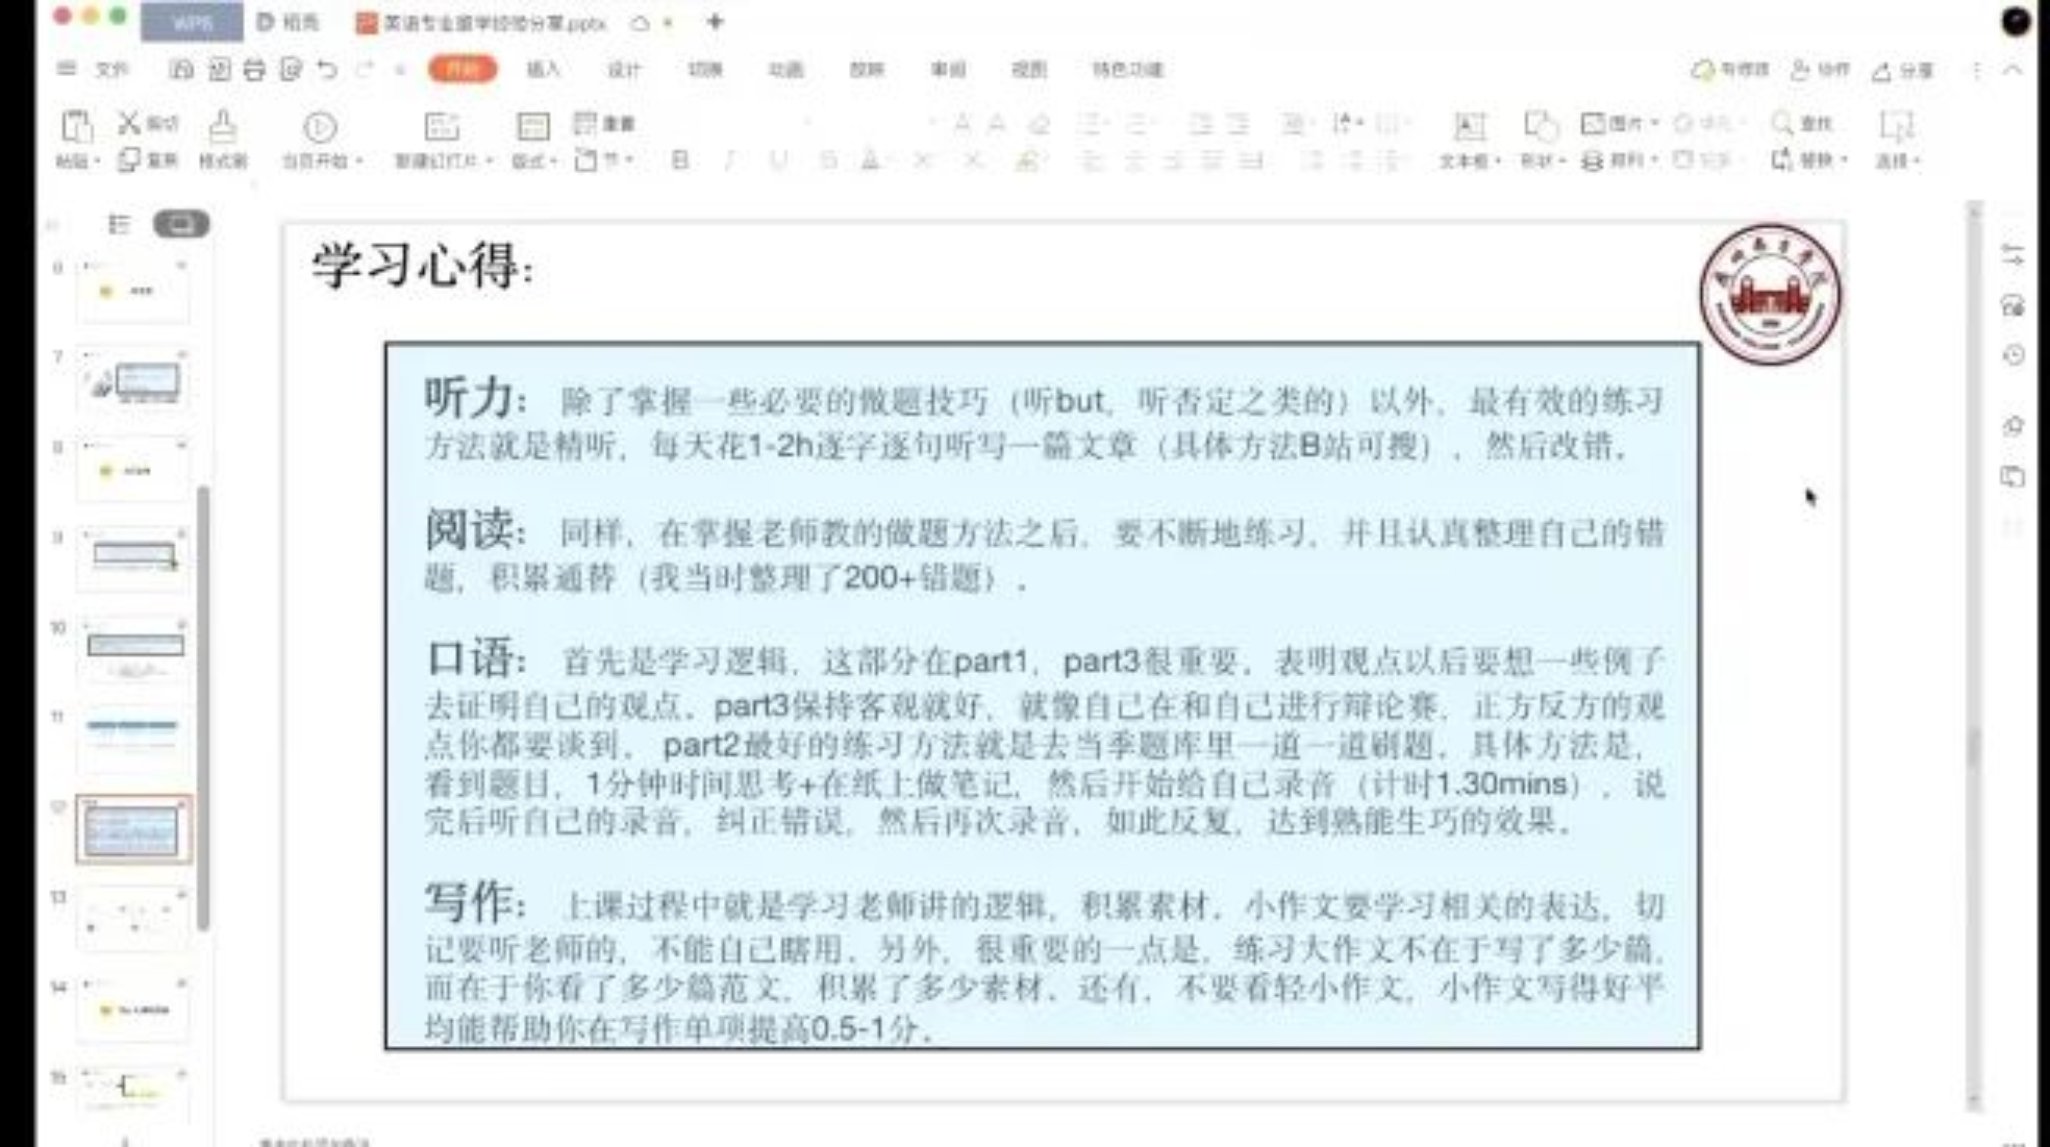This screenshot has width=2050, height=1147.
Task: Click the Cut scissors icon
Action: (x=130, y=123)
